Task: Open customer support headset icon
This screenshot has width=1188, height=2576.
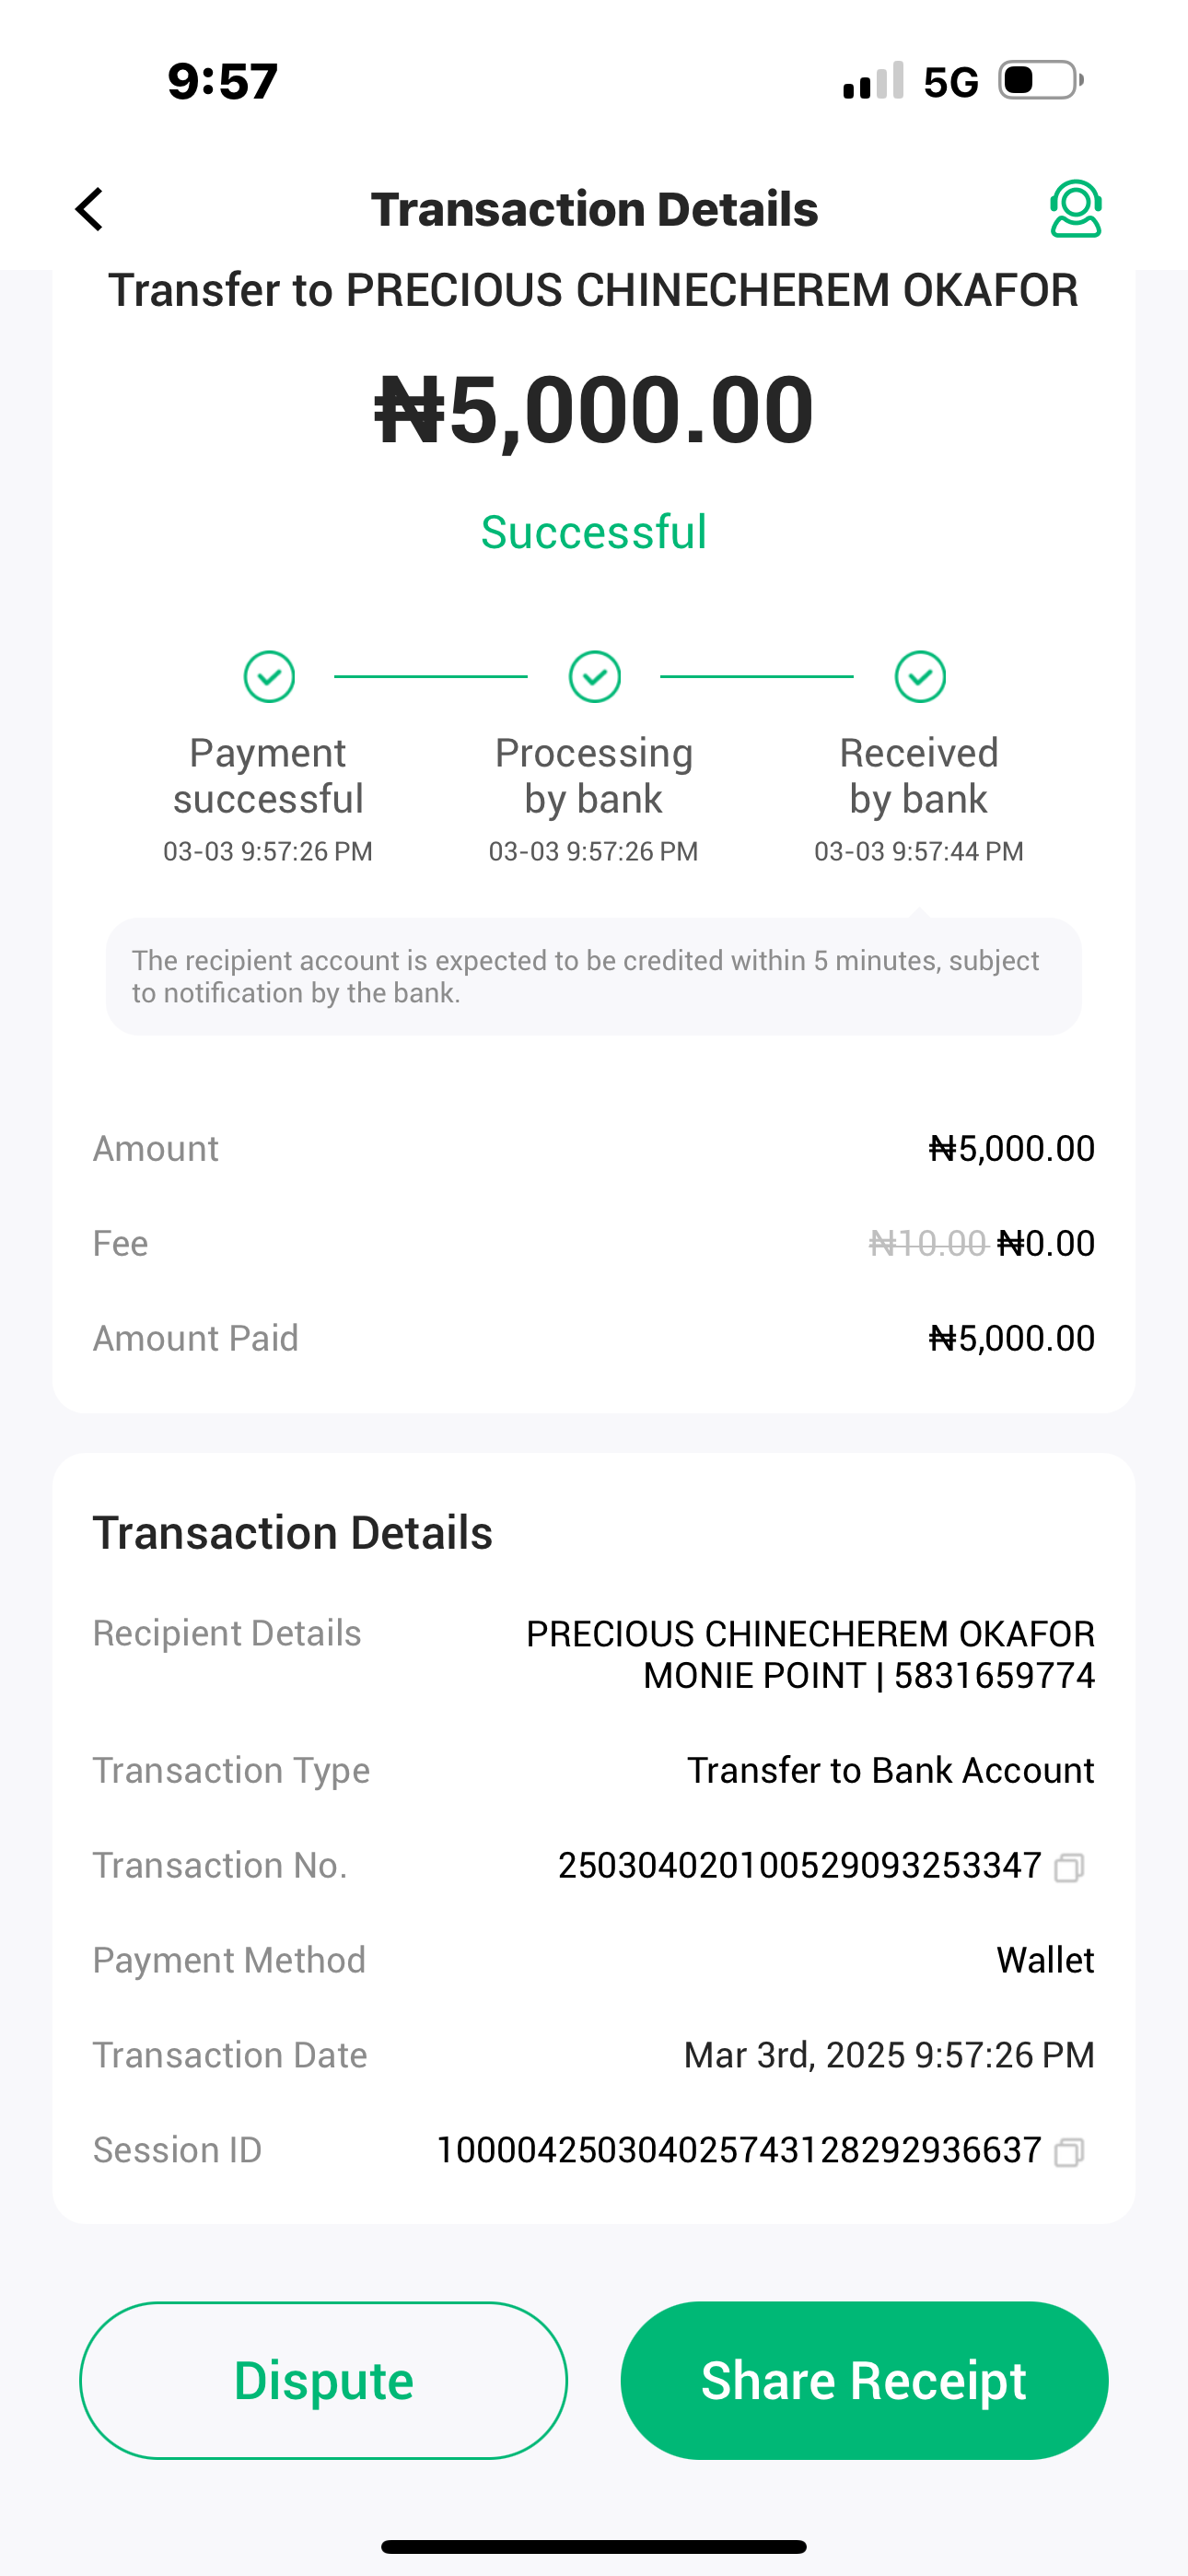Action: pyautogui.click(x=1075, y=209)
